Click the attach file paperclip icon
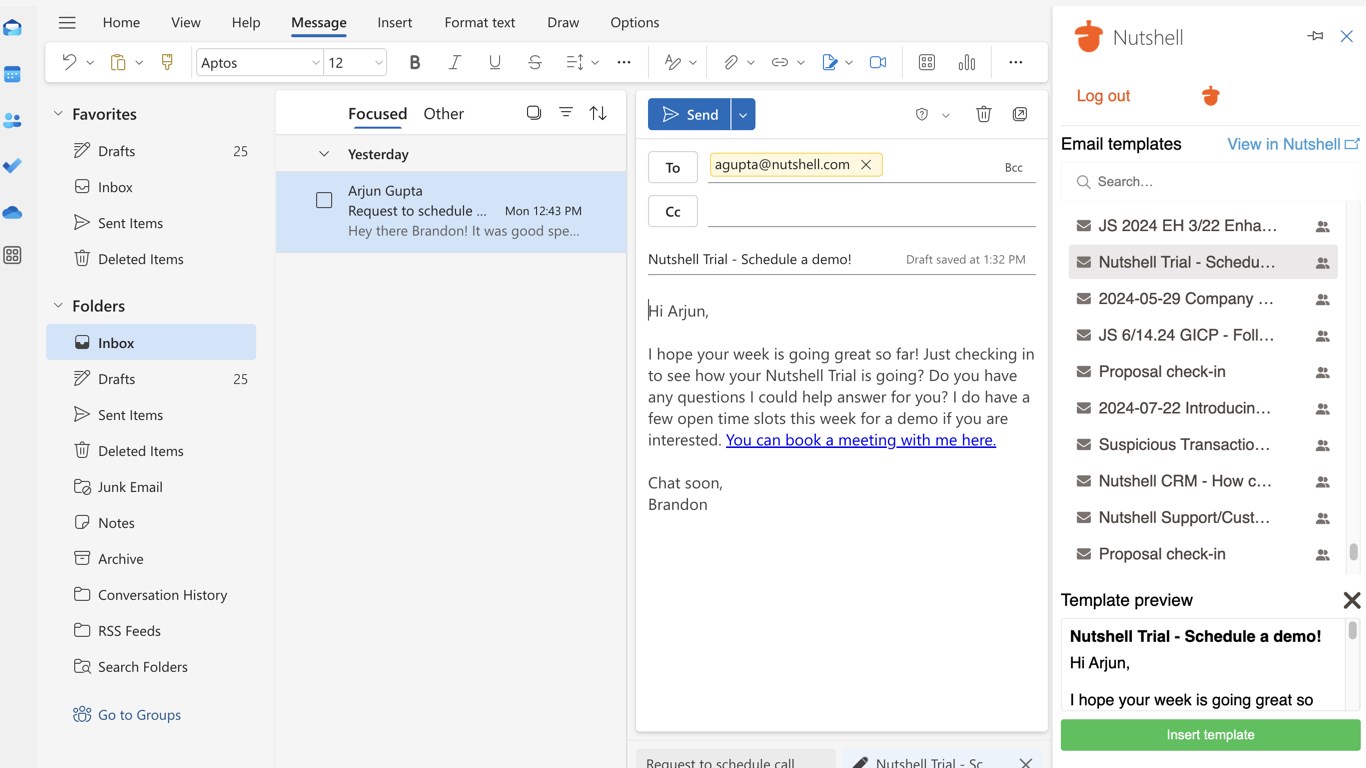 (731, 62)
